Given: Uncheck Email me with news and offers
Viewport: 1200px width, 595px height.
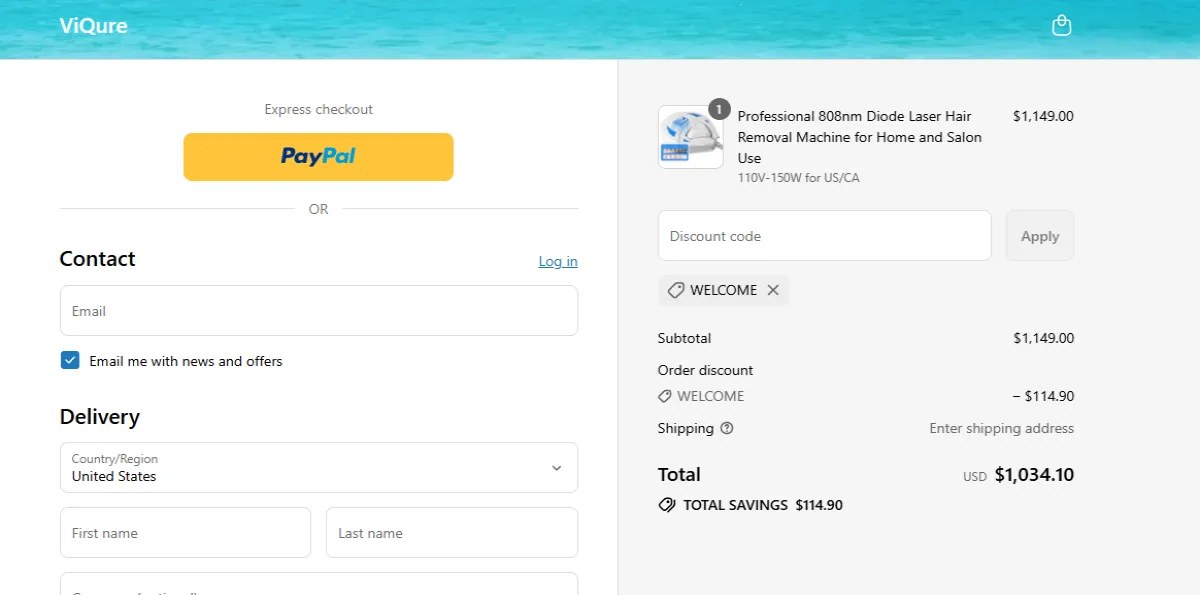Looking at the screenshot, I should pos(70,359).
